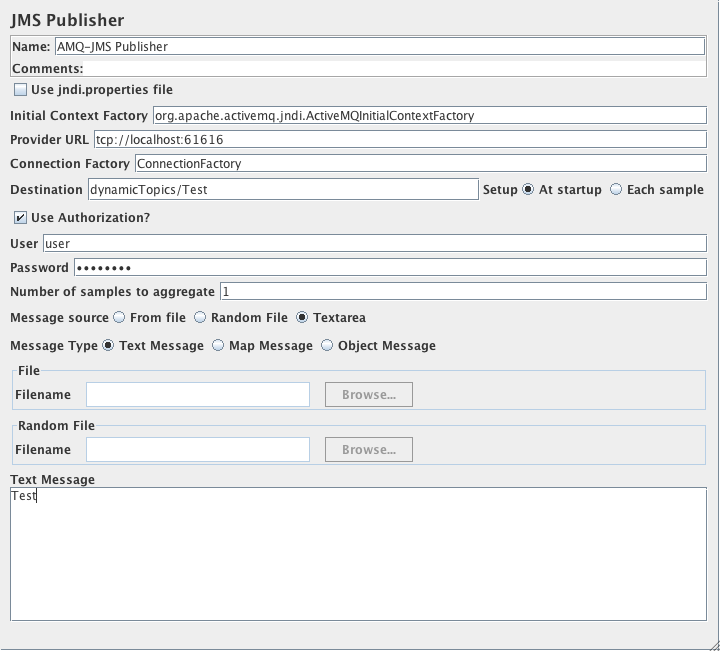Click the Name field with AMQ-JMS Publisher
Screen dimensions: 720x652
[x=379, y=46]
